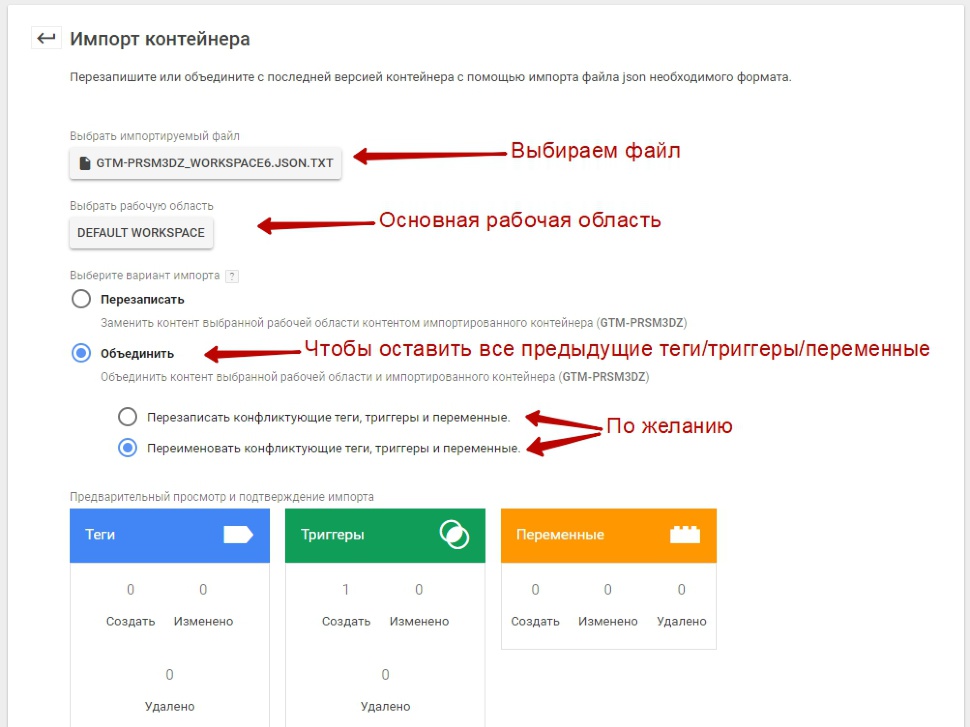Click the Удалено count under Переменные
The height and width of the screenshot is (727, 970).
[x=681, y=590]
